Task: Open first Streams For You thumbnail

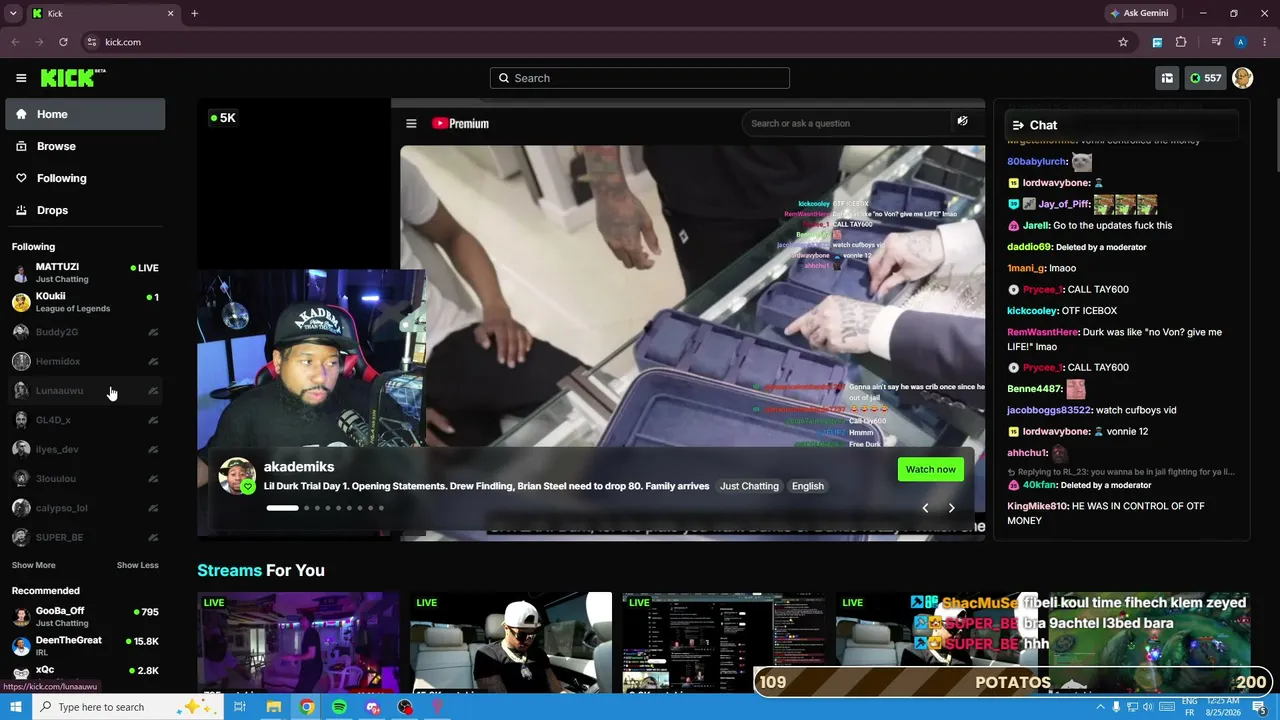Action: click(298, 641)
